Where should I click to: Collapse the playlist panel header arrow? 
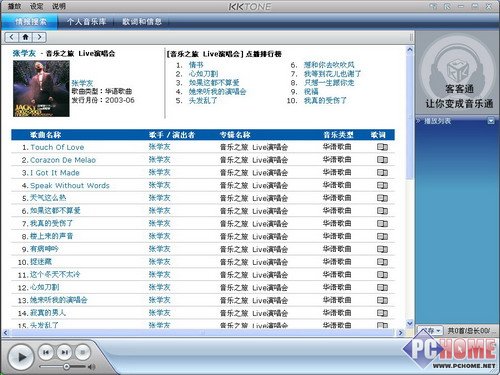(x=491, y=121)
